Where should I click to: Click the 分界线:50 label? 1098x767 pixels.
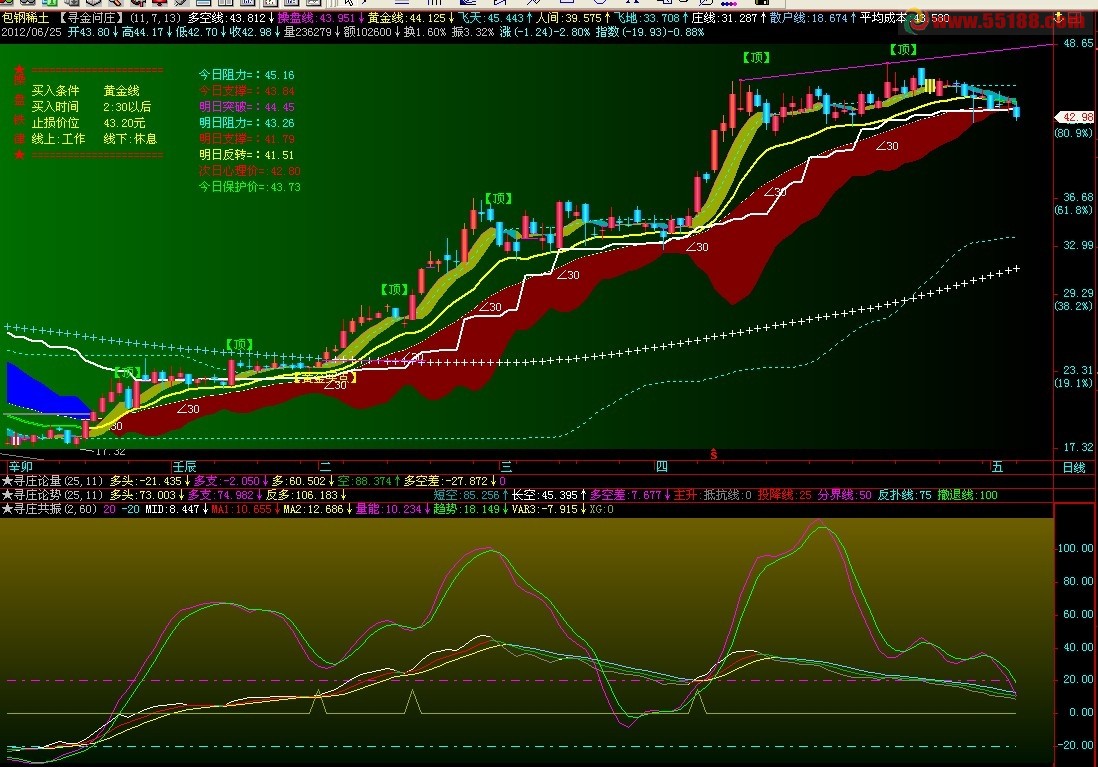(x=845, y=495)
